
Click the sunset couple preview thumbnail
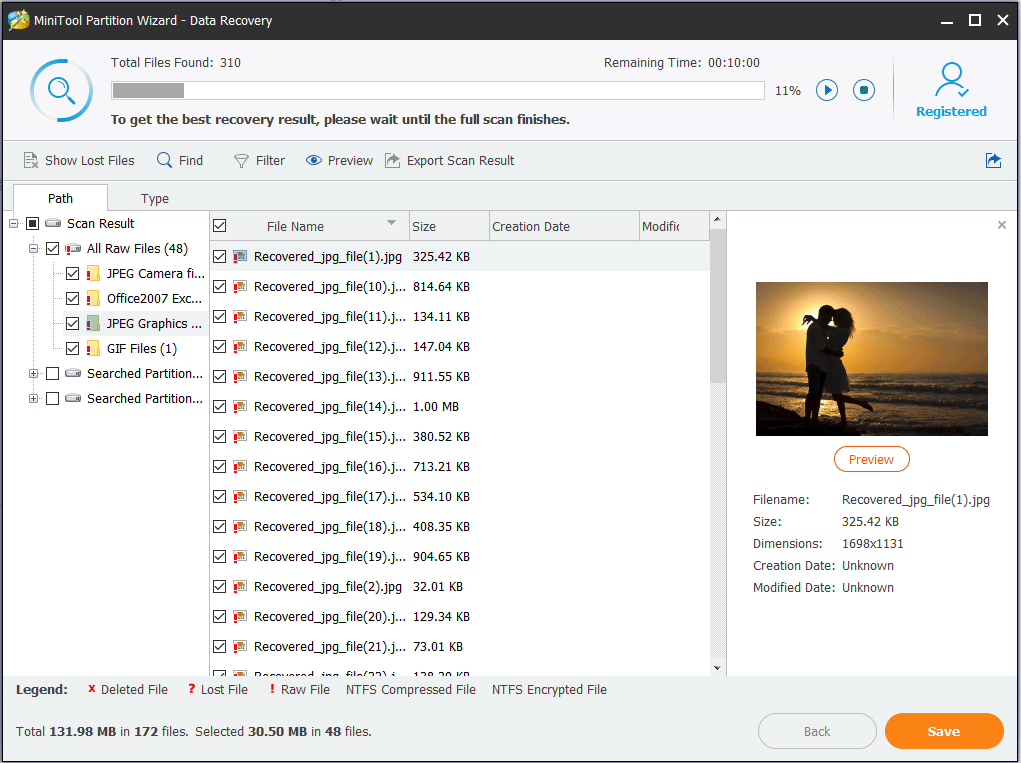871,359
